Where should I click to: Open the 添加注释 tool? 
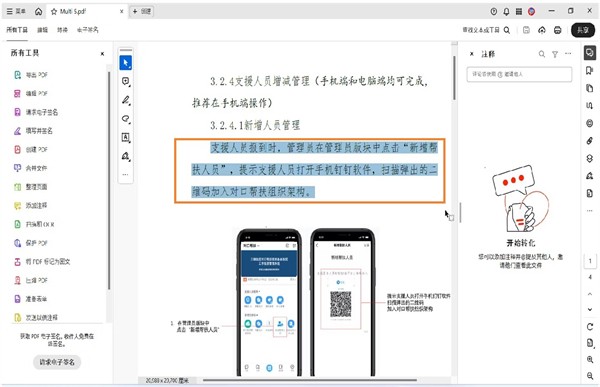30,206
